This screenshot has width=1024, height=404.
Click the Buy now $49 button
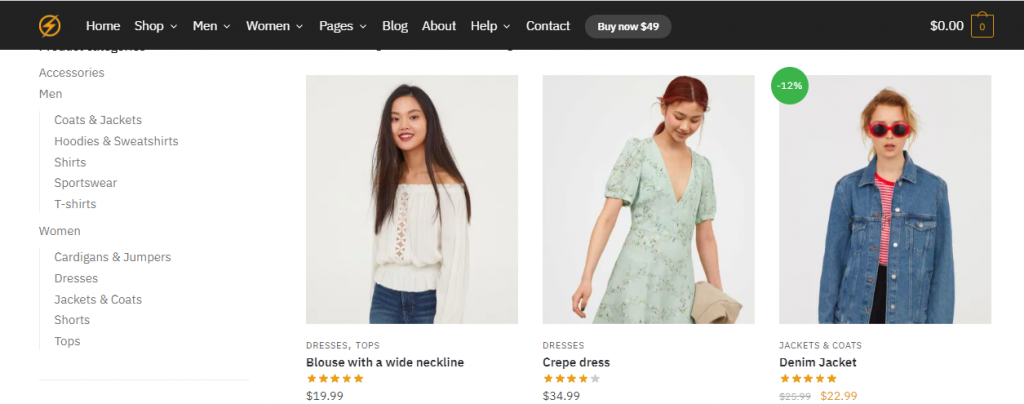(x=628, y=26)
